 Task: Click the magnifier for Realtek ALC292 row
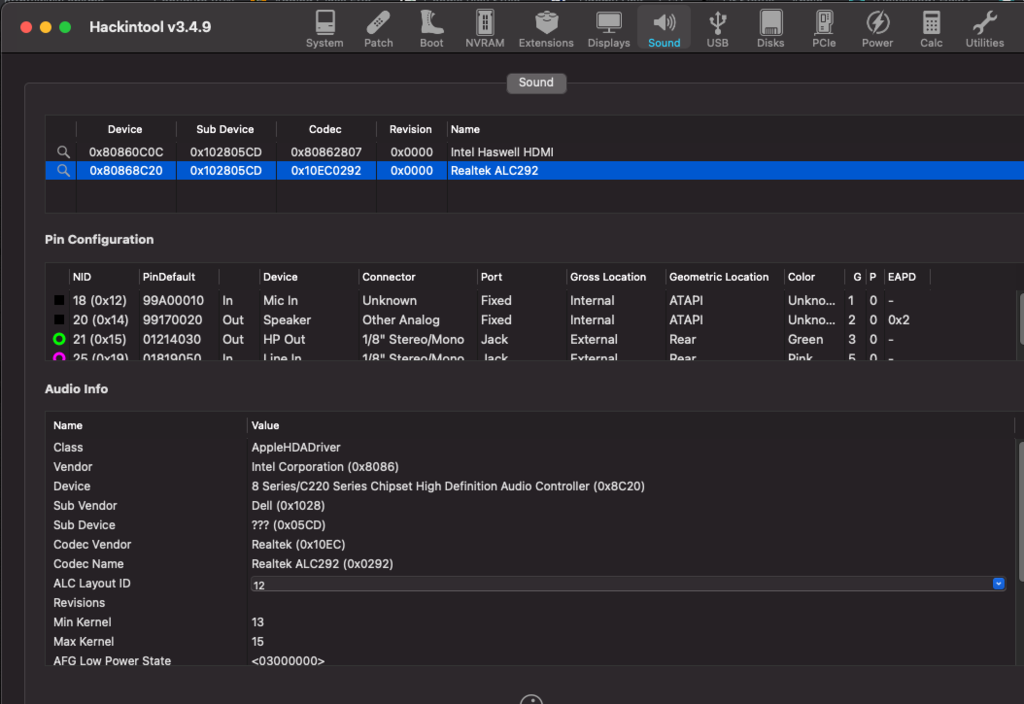62,170
